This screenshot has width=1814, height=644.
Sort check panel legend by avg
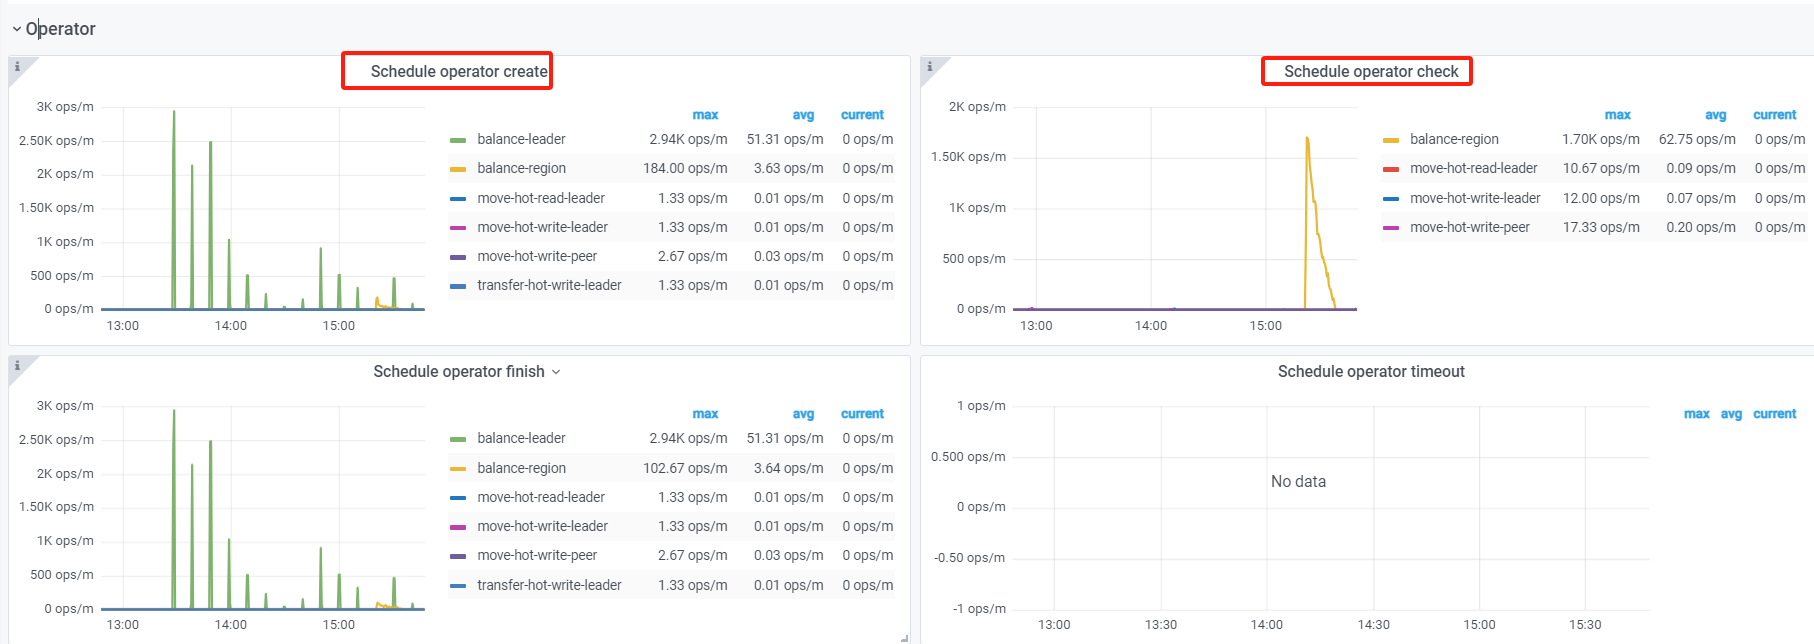pyautogui.click(x=1715, y=115)
